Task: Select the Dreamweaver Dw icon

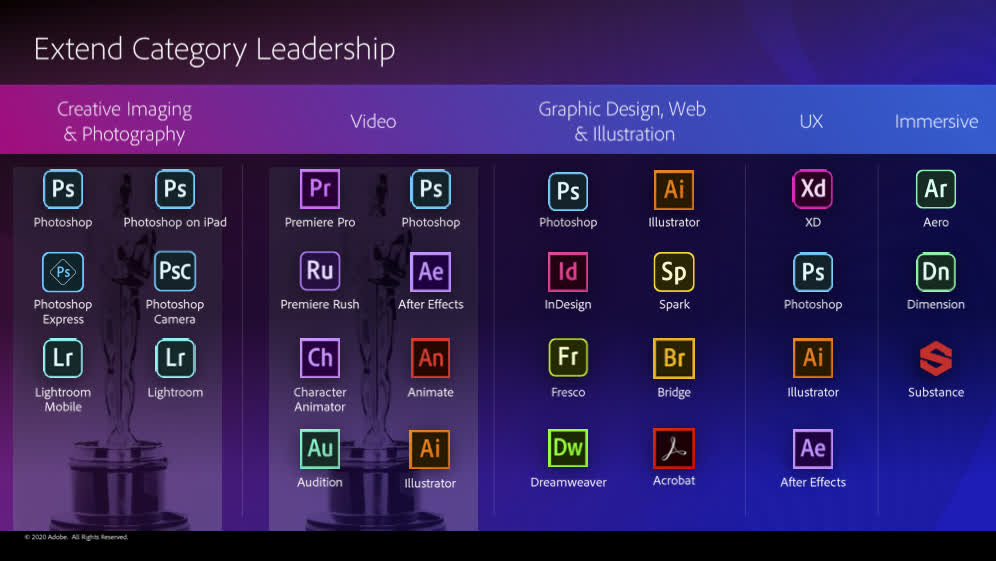Action: [568, 448]
